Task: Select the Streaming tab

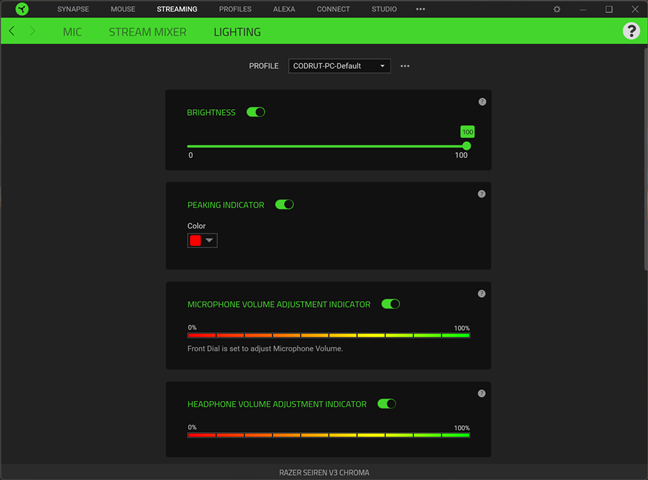Action: point(177,9)
